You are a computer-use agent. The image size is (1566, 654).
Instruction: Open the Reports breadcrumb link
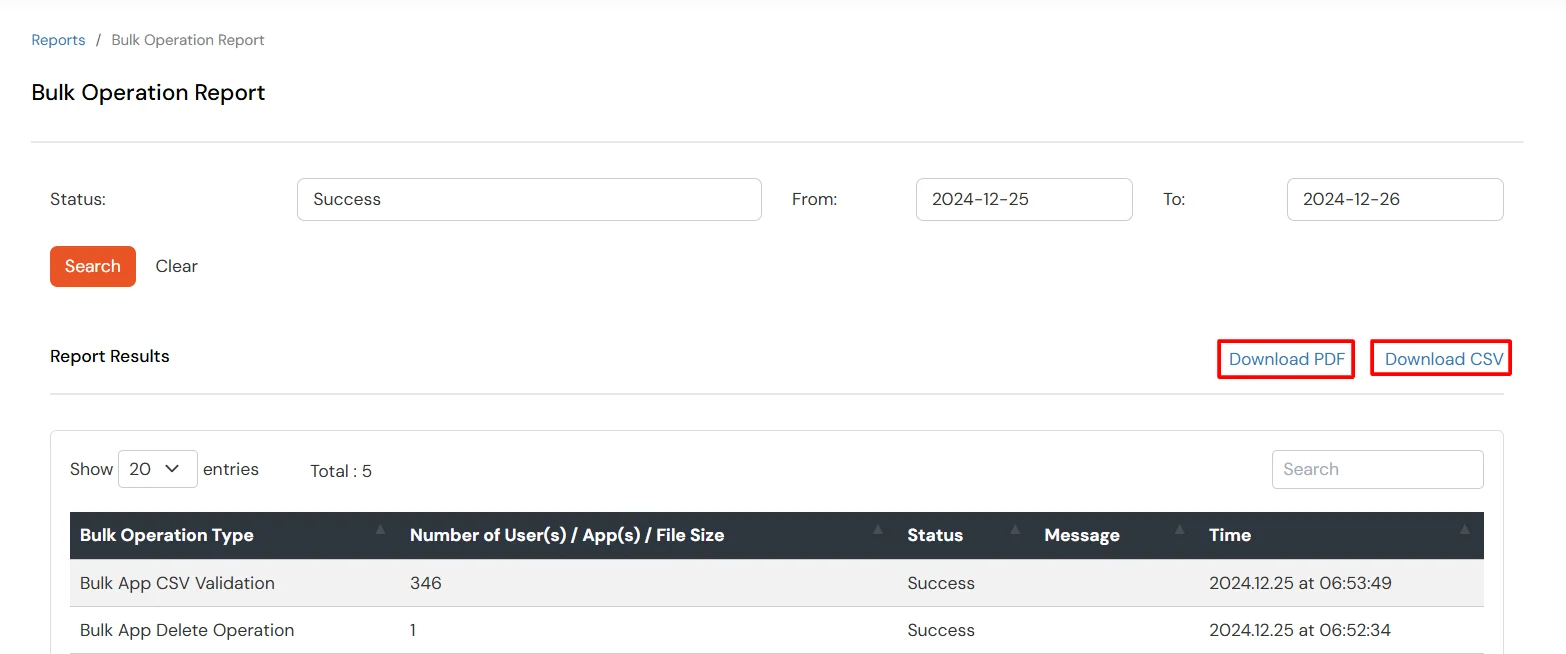coord(57,39)
